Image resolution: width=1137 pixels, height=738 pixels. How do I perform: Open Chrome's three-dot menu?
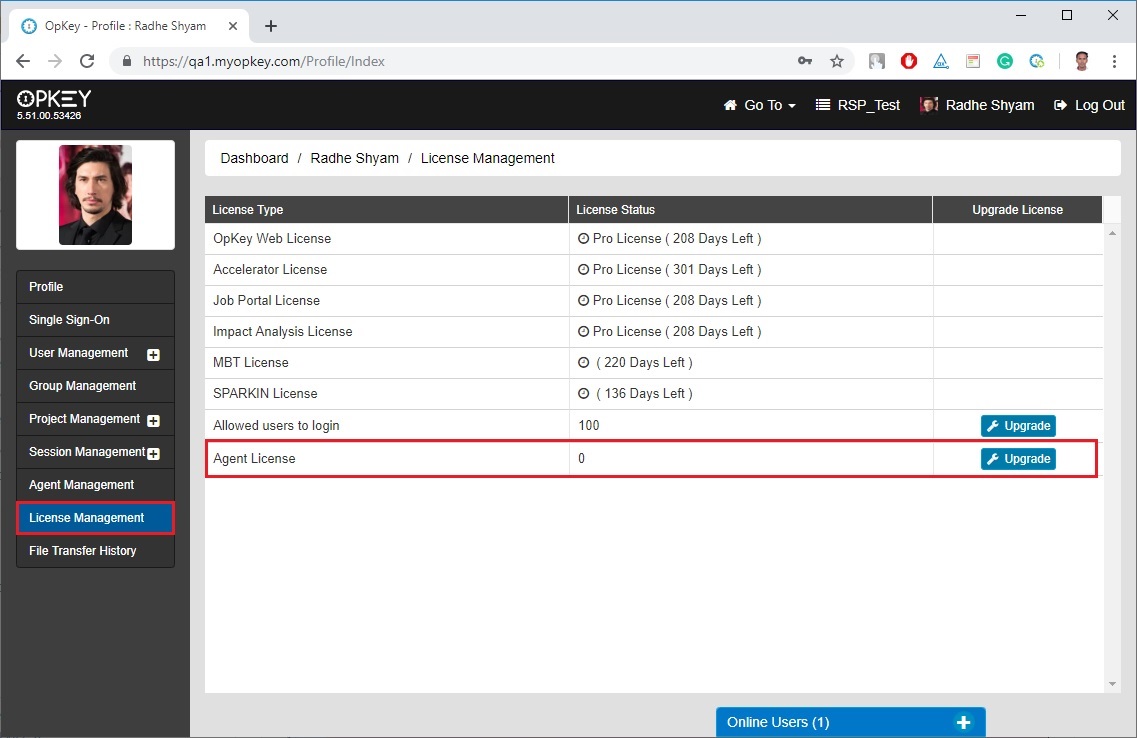tap(1115, 62)
